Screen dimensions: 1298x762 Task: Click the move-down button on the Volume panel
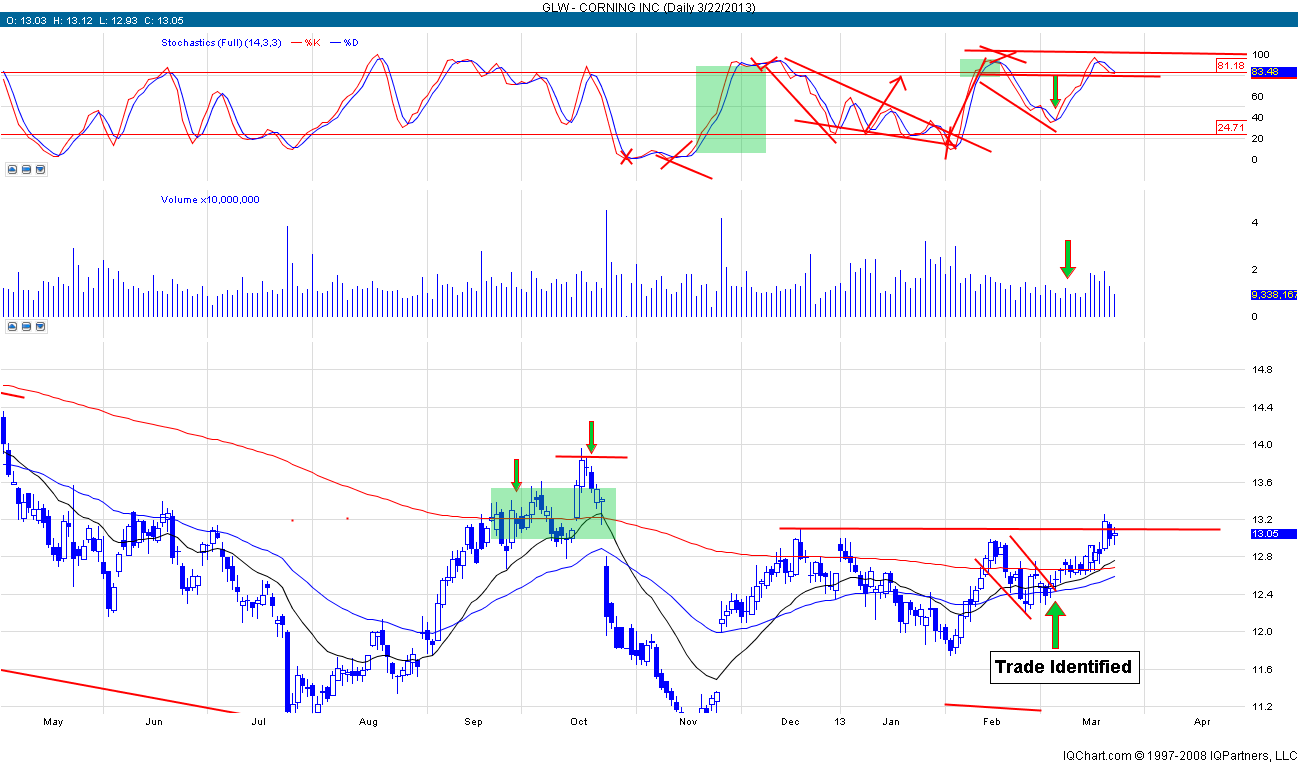(x=40, y=326)
